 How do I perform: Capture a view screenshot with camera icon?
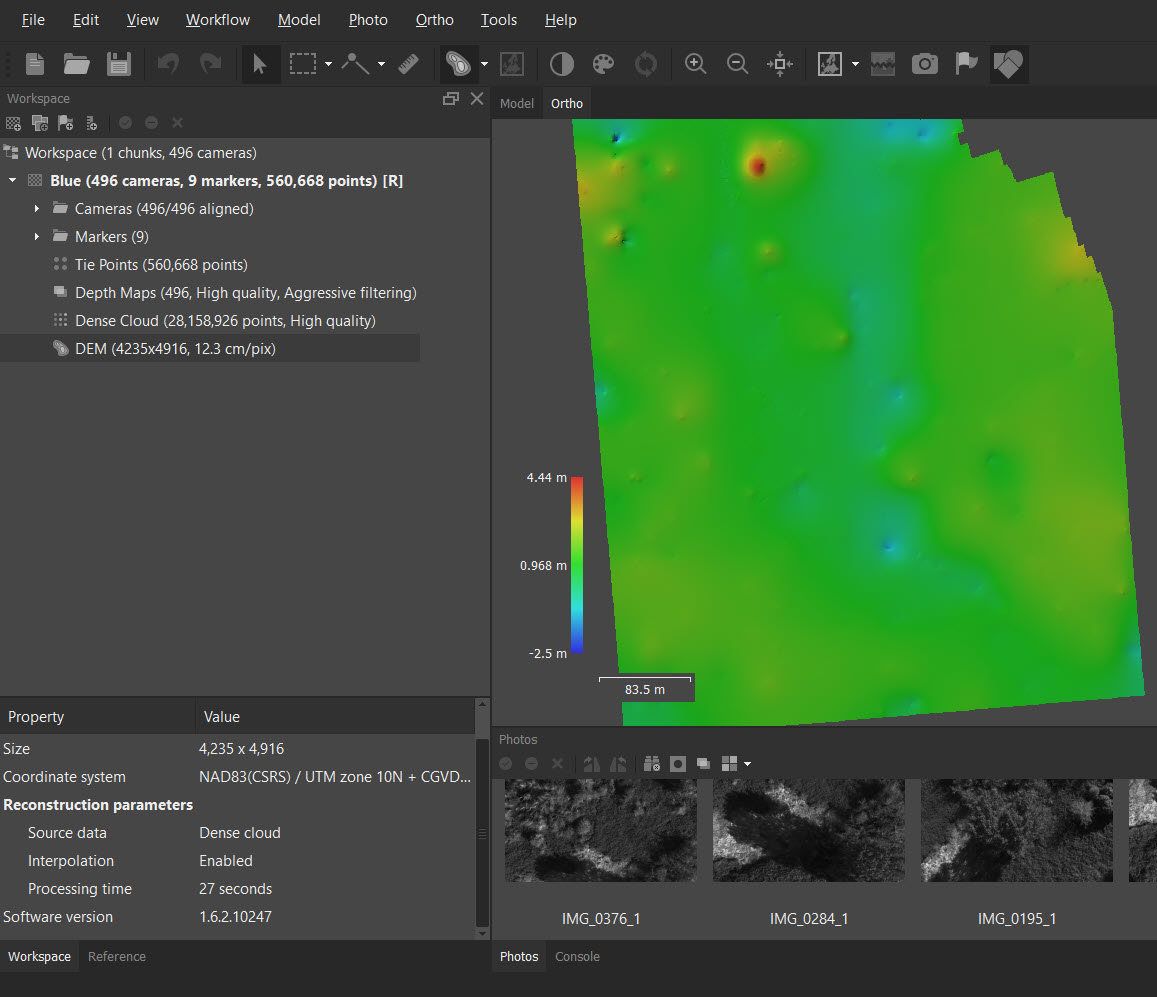(924, 64)
